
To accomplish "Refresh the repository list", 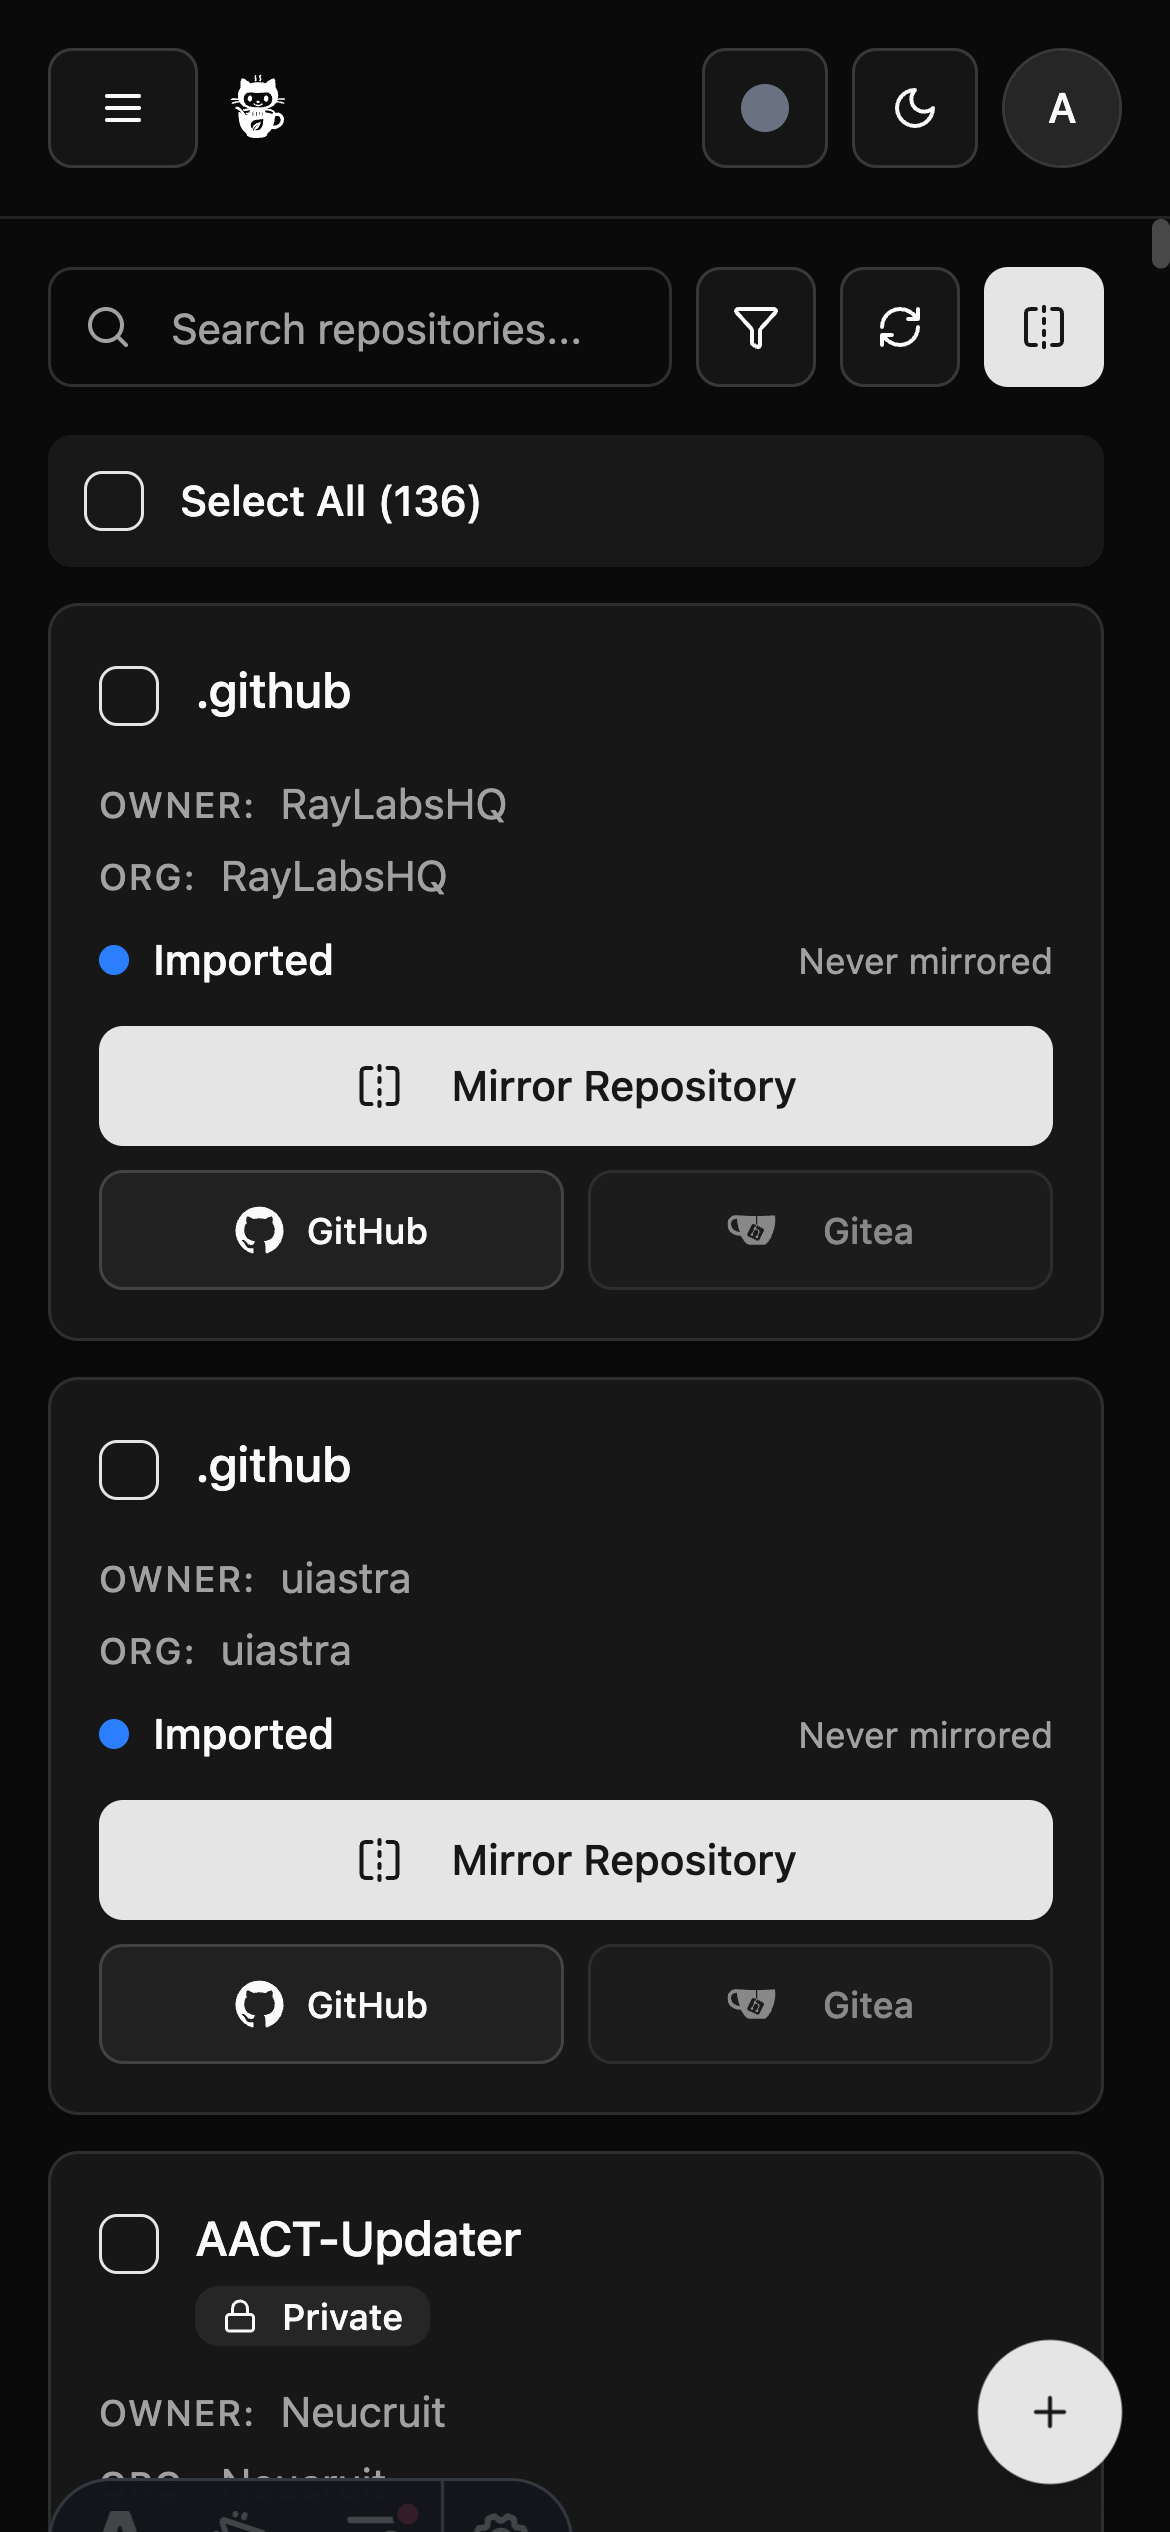I will coord(898,328).
